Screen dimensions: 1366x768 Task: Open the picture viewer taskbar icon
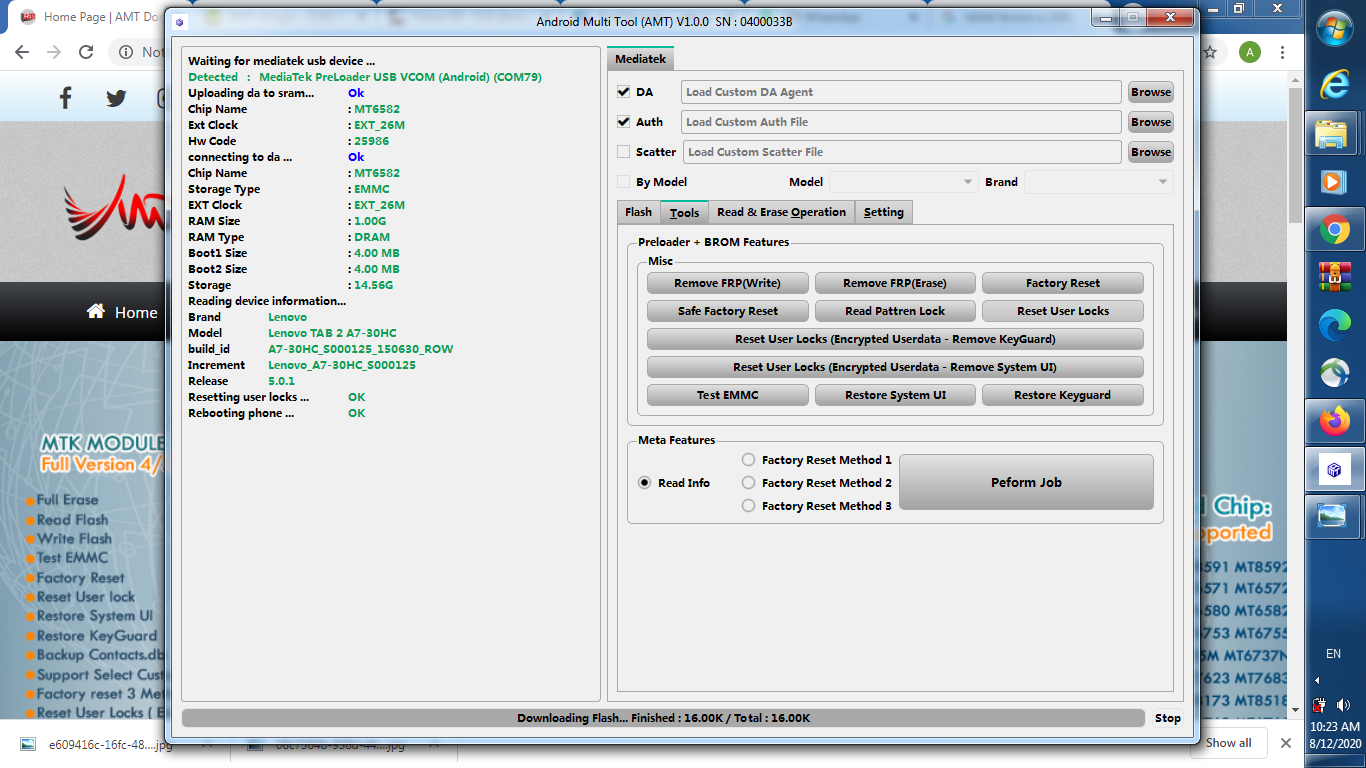[1333, 516]
